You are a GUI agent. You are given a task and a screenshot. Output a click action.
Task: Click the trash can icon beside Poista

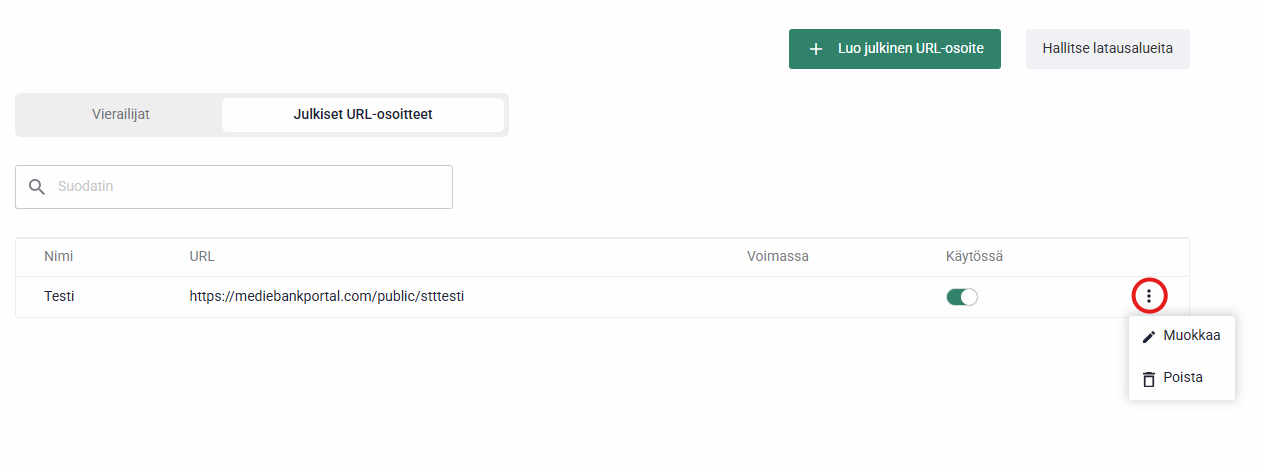1149,379
